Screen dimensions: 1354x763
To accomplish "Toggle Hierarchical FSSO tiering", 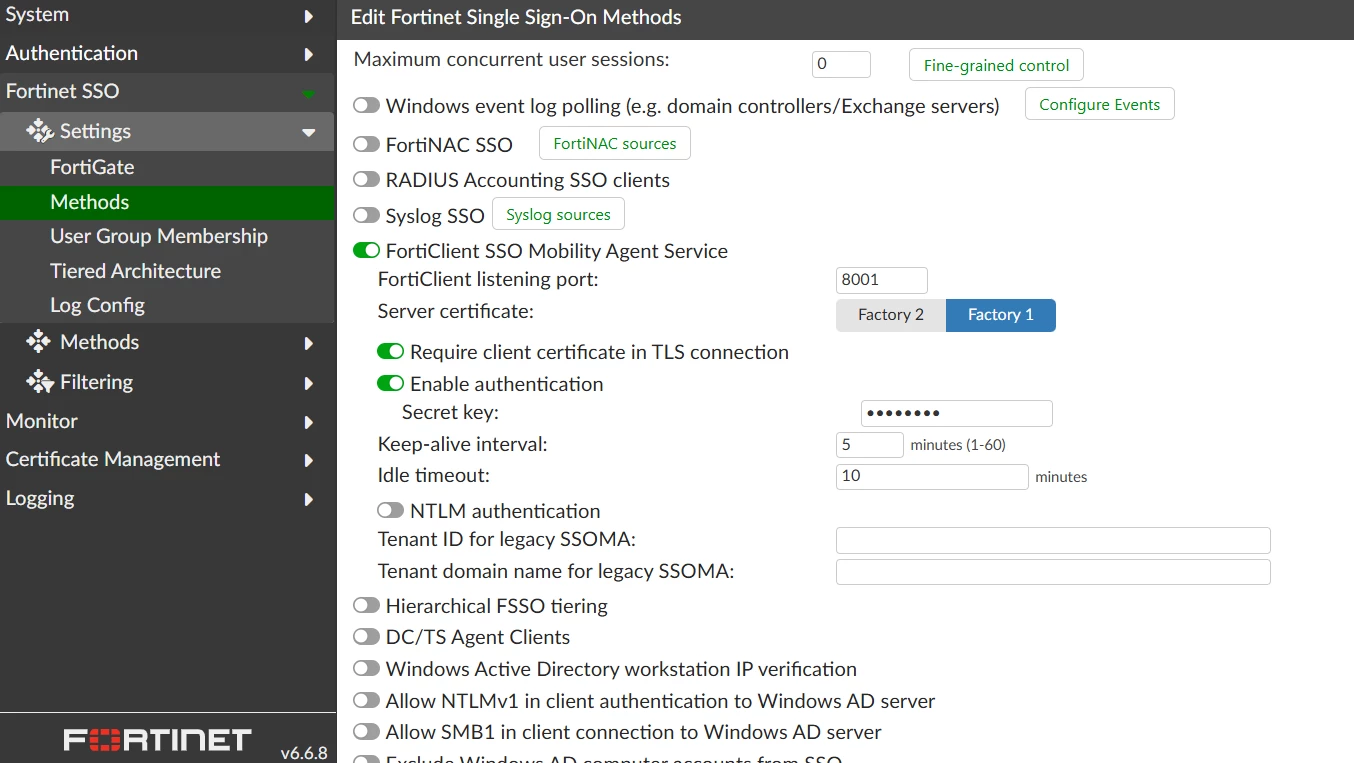I will [366, 606].
